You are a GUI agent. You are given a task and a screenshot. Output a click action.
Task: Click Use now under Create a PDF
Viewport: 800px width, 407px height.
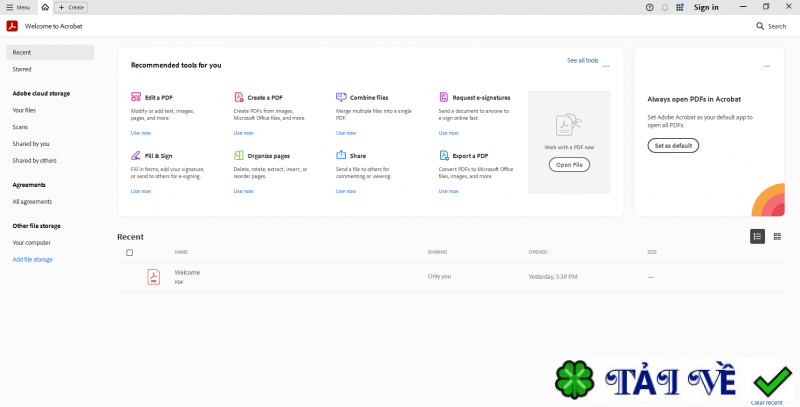click(243, 133)
